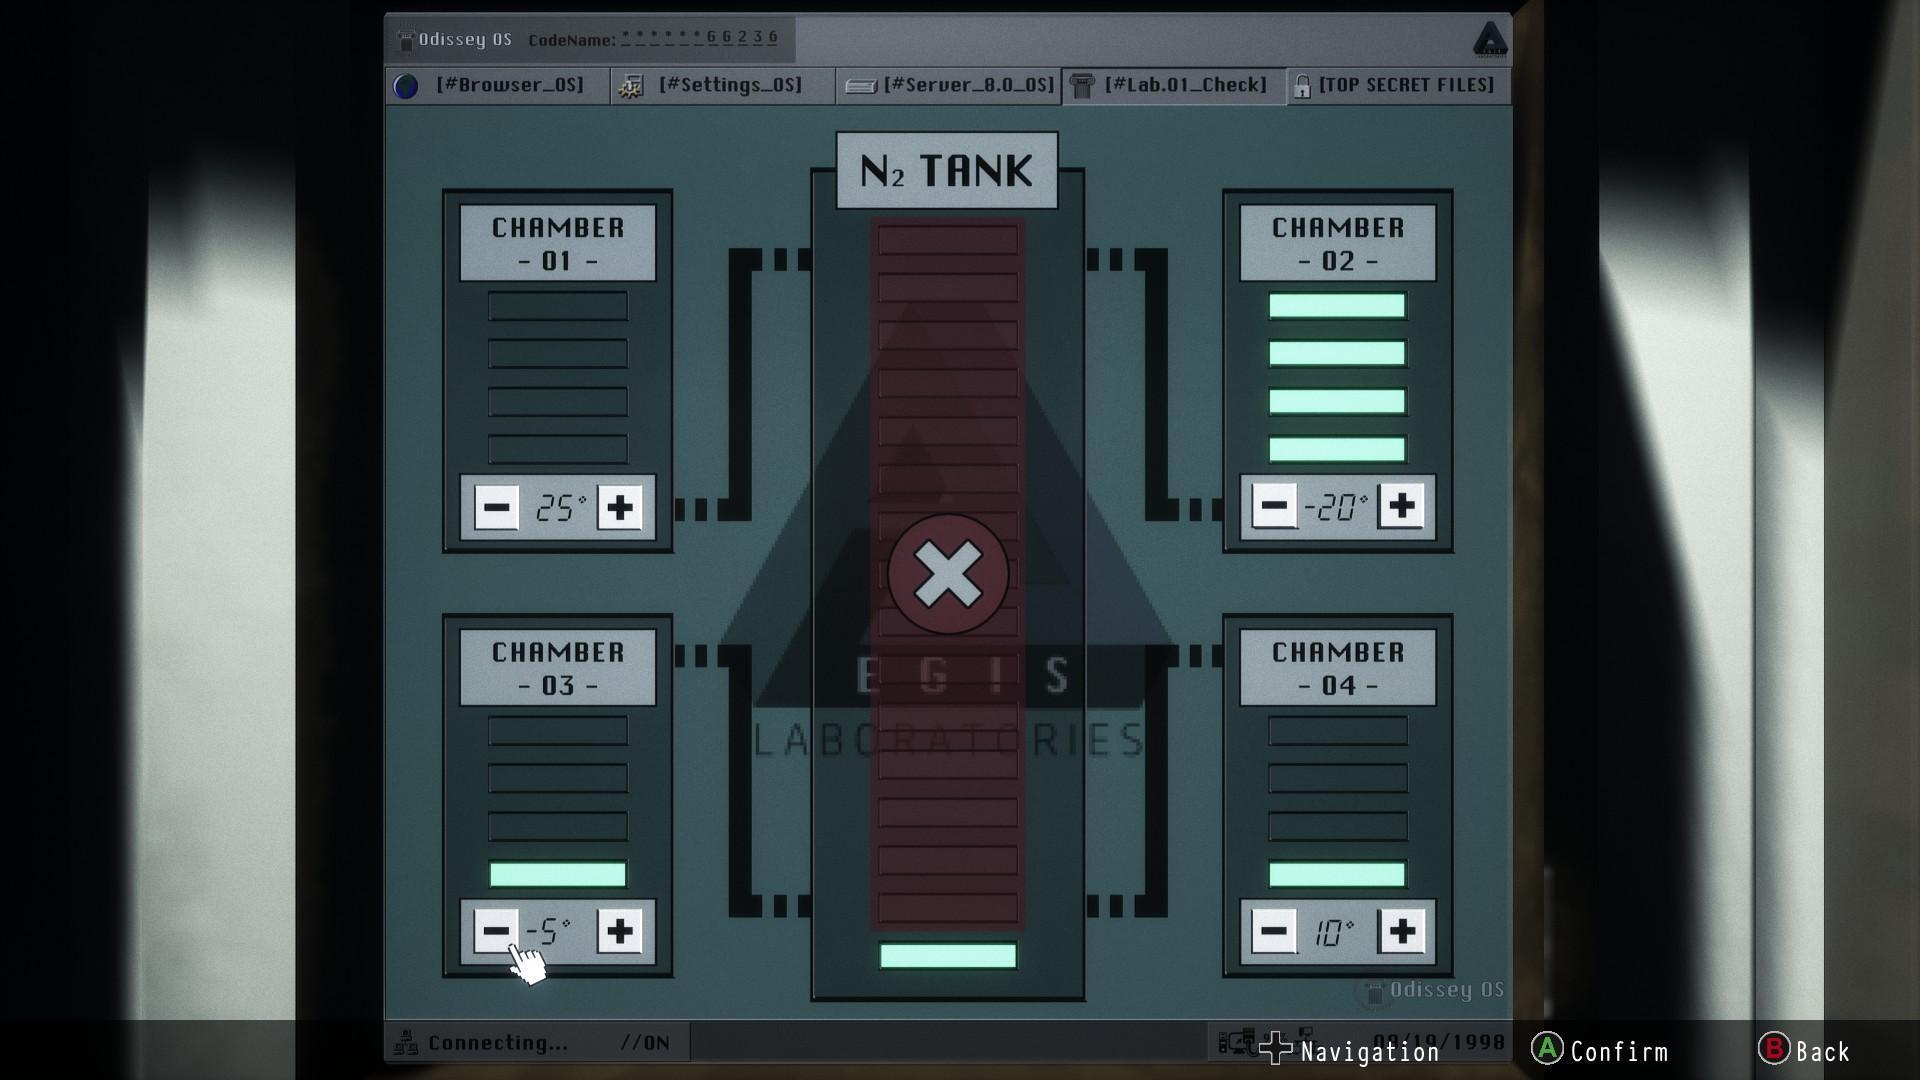1920x1080 pixels.
Task: Click the server drive icon
Action: (860, 87)
